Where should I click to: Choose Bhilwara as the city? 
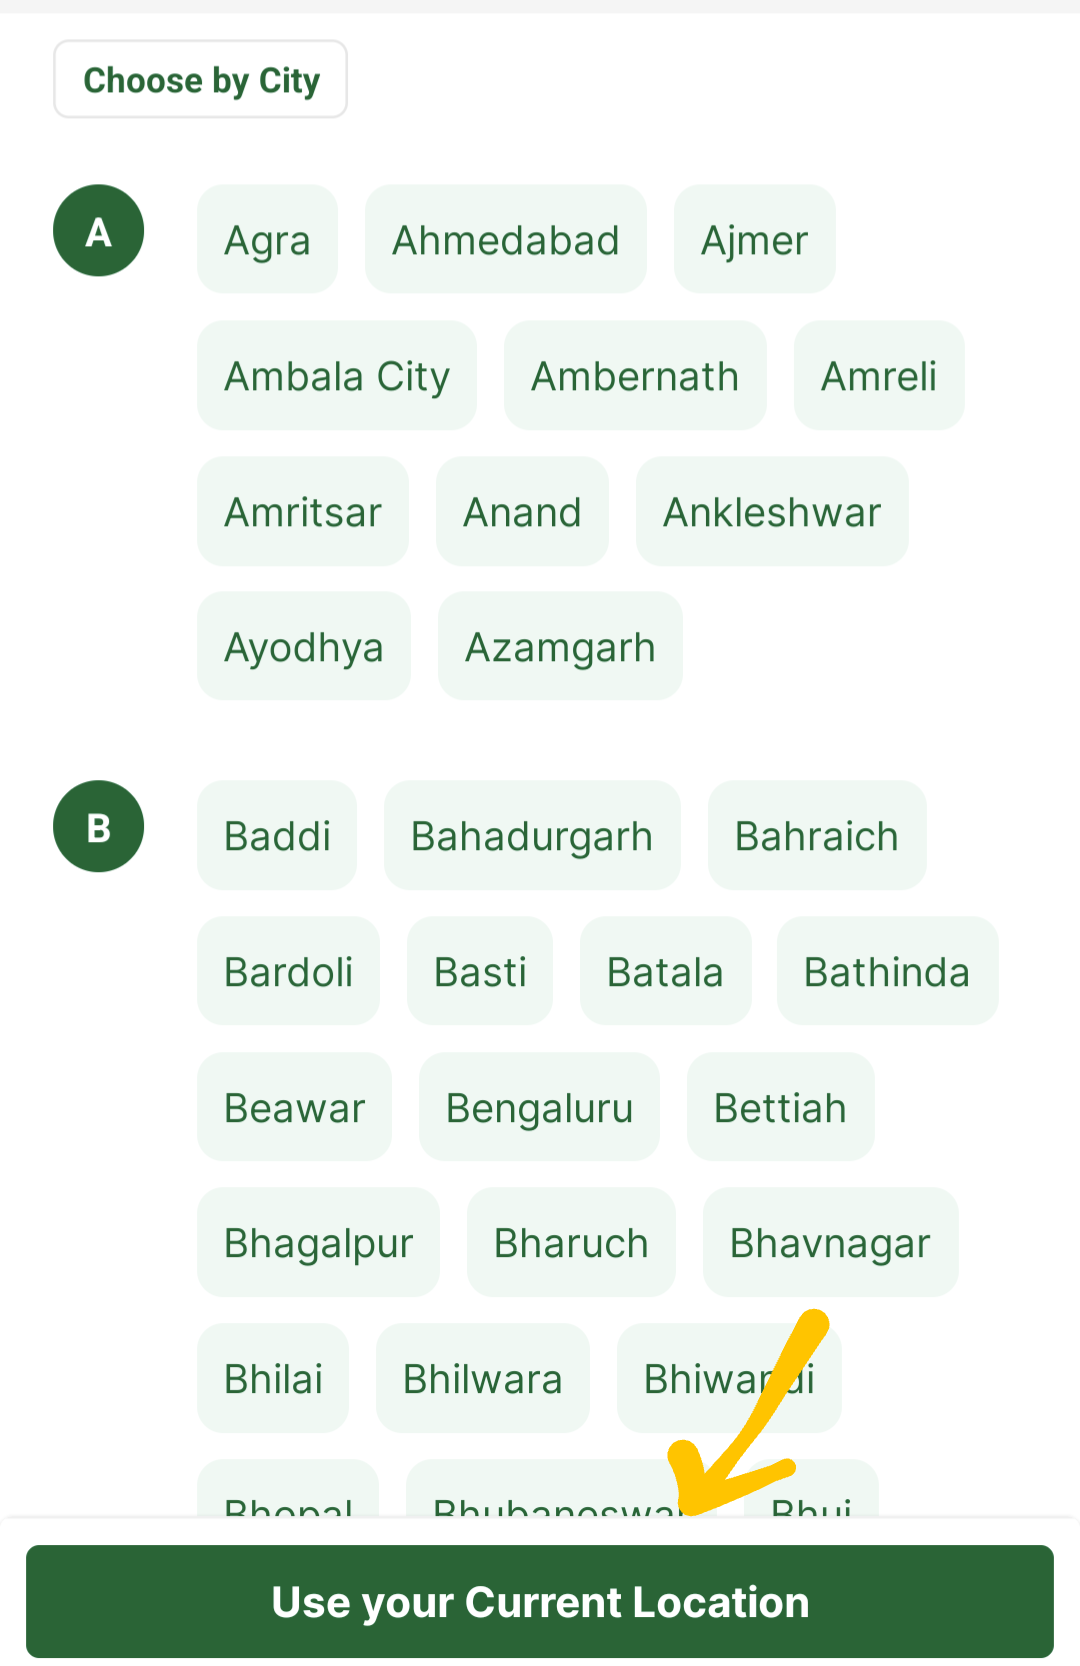click(x=482, y=1379)
